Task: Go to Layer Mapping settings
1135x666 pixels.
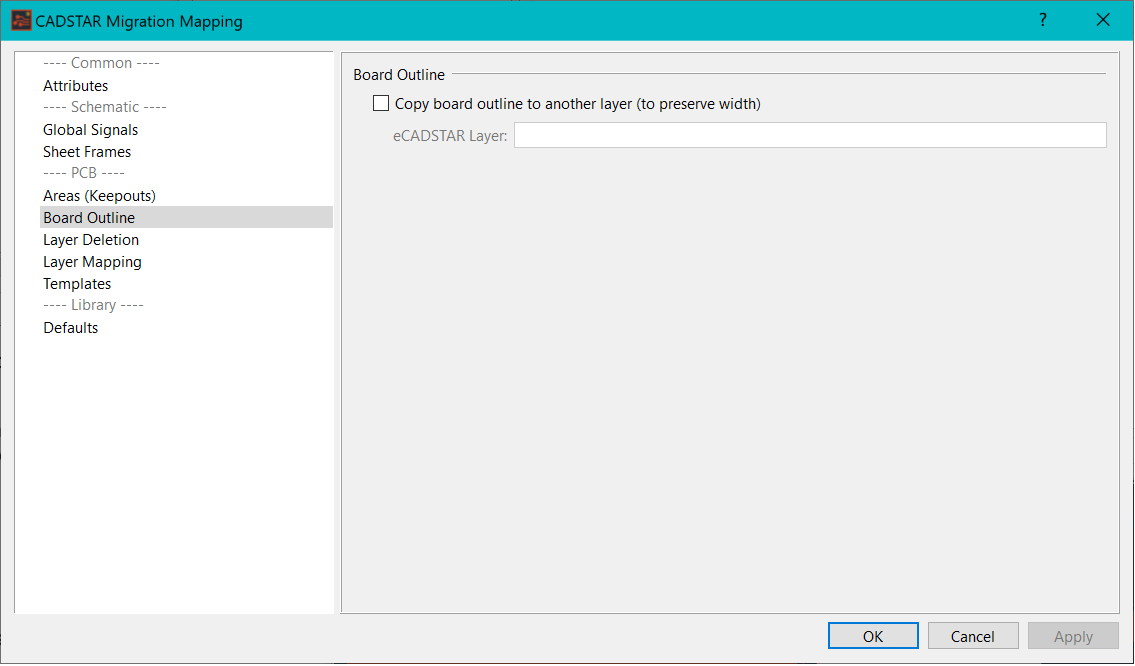Action: (x=92, y=261)
